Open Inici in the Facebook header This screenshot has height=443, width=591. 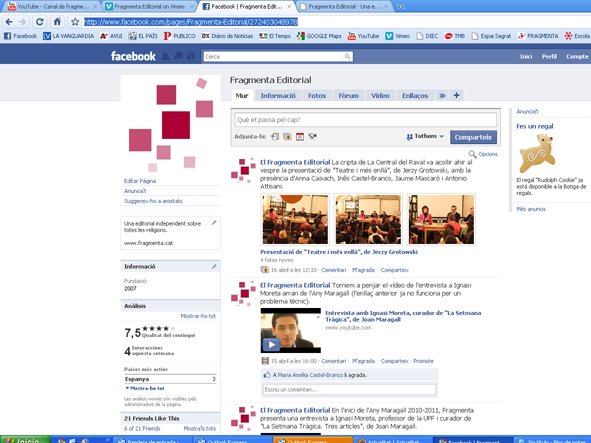tap(526, 56)
